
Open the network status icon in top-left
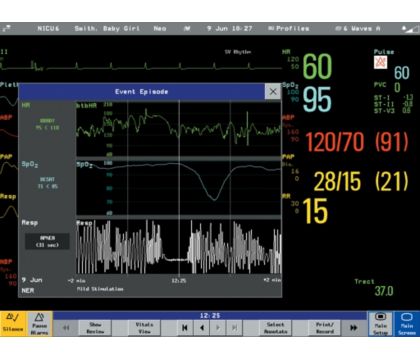pyautogui.click(x=6, y=29)
